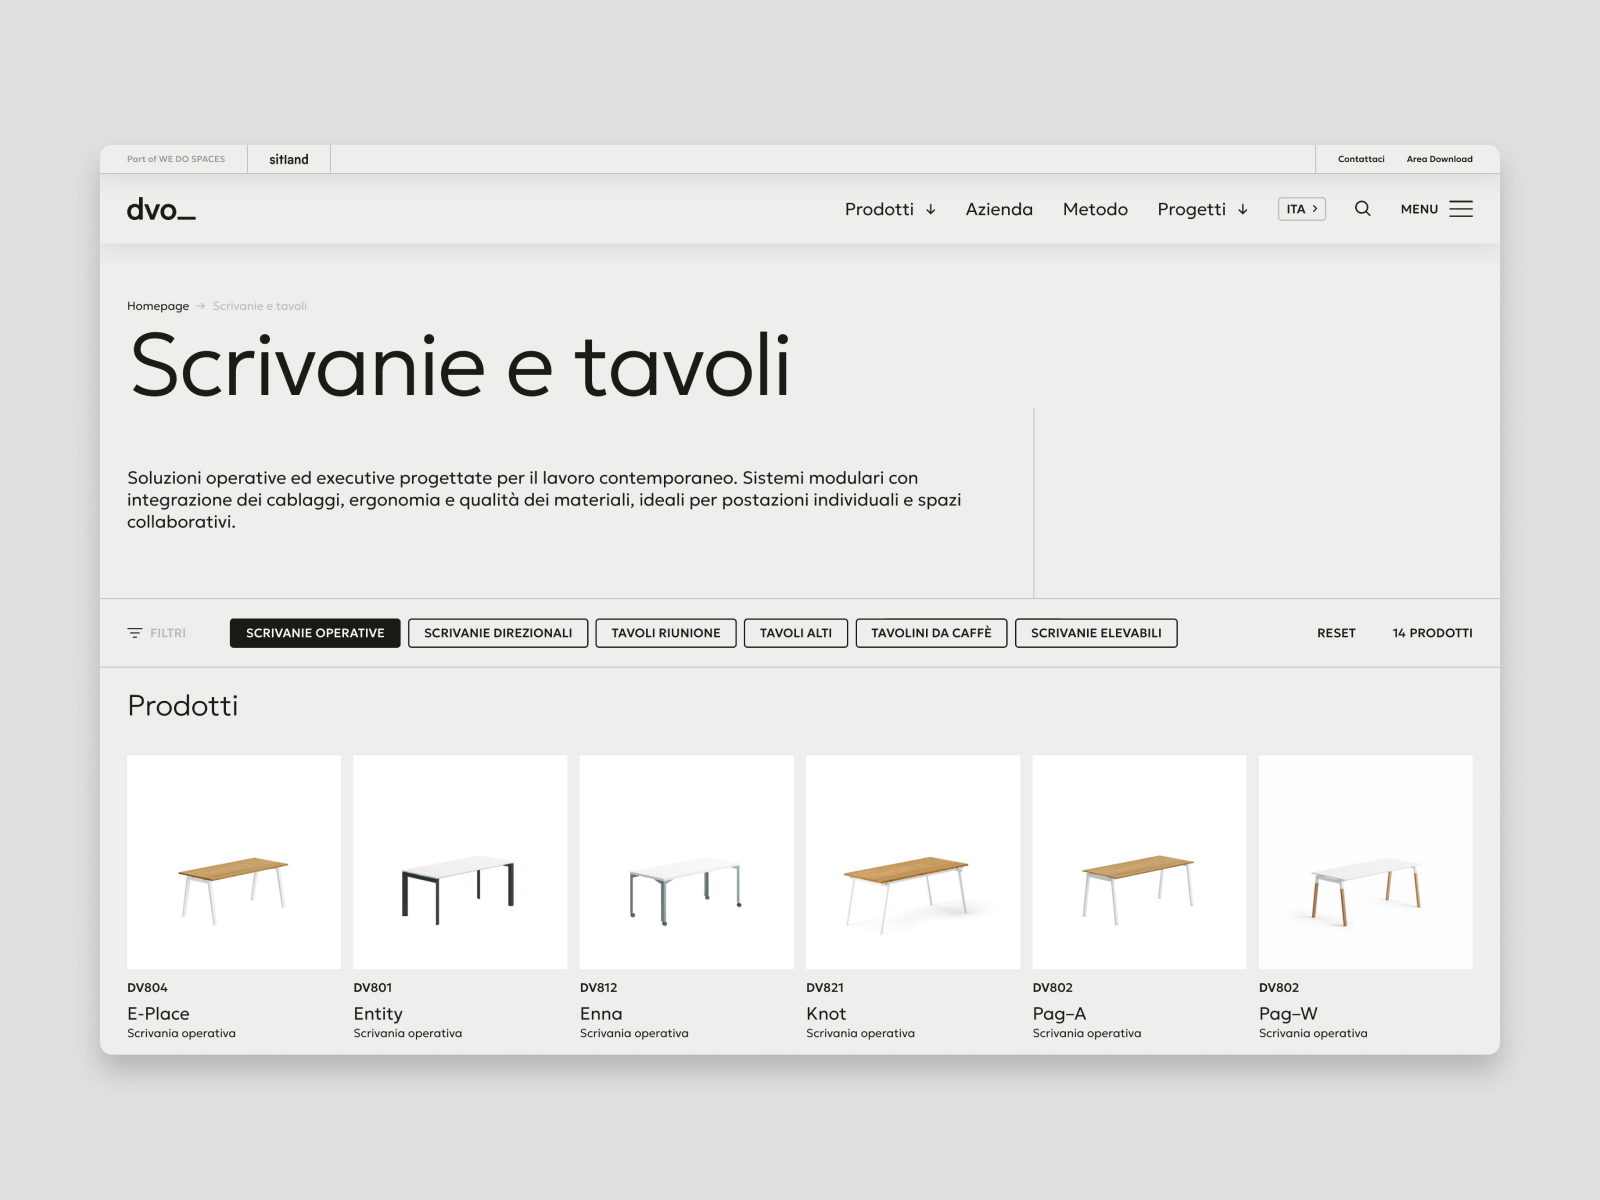
Task: Open the Area Download link
Action: click(1439, 159)
